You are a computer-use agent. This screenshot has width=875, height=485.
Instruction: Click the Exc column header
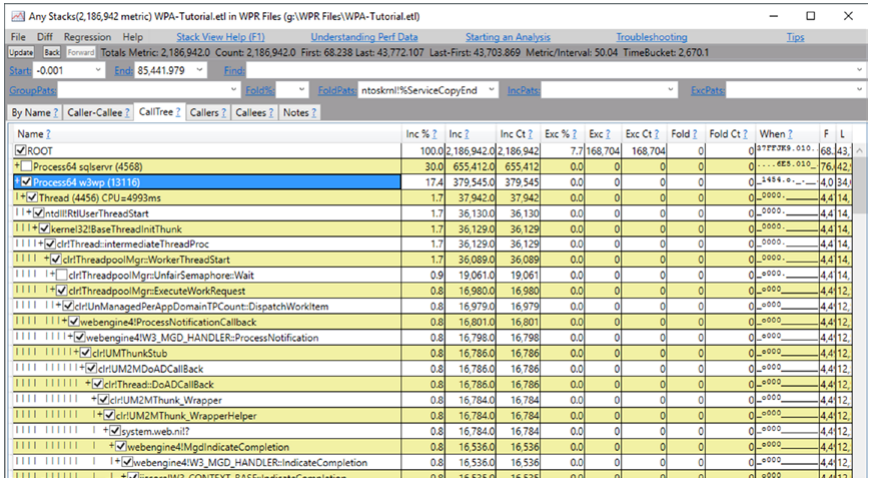pyautogui.click(x=600, y=134)
